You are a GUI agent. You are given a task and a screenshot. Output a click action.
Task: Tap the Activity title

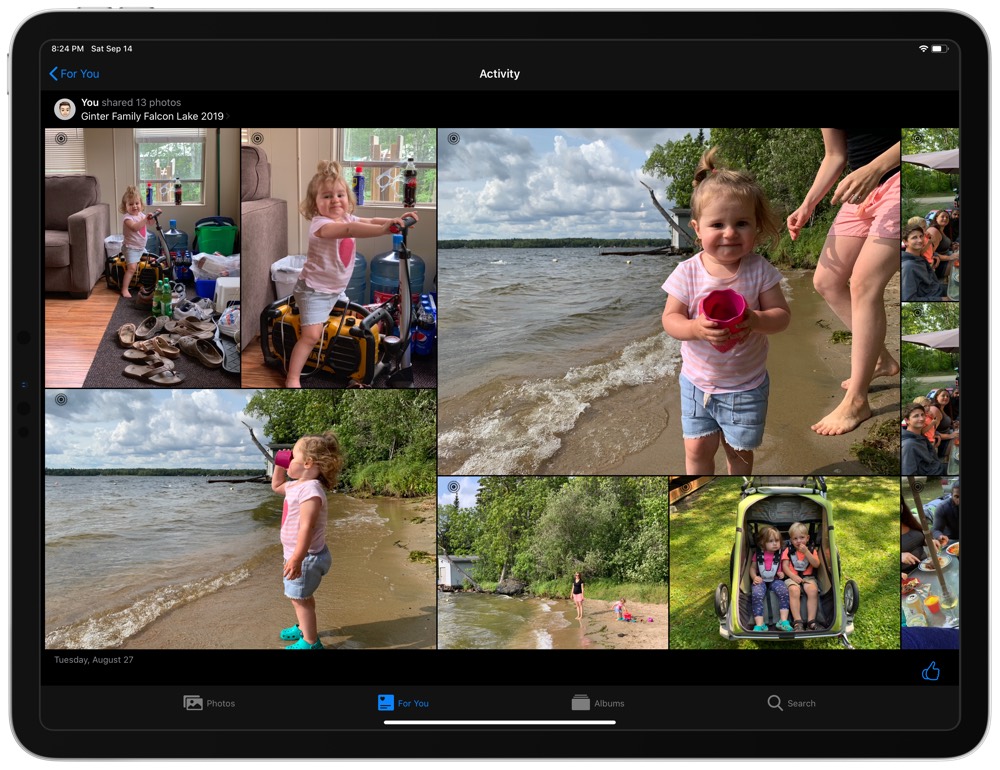(x=499, y=74)
